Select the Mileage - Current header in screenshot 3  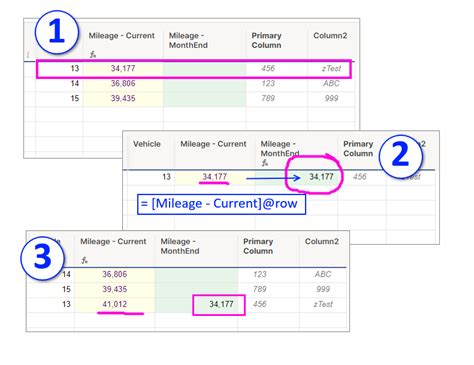pyautogui.click(x=113, y=242)
